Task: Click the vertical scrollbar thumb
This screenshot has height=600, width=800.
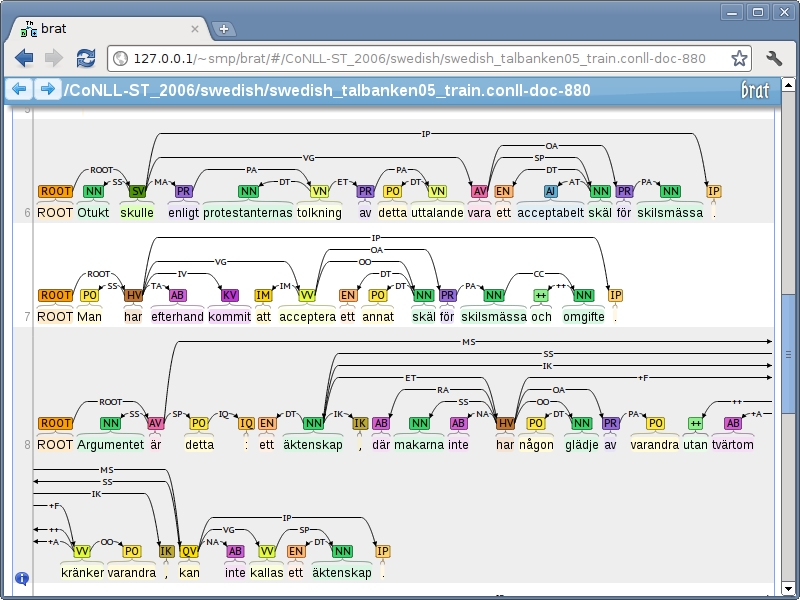Action: [788, 354]
